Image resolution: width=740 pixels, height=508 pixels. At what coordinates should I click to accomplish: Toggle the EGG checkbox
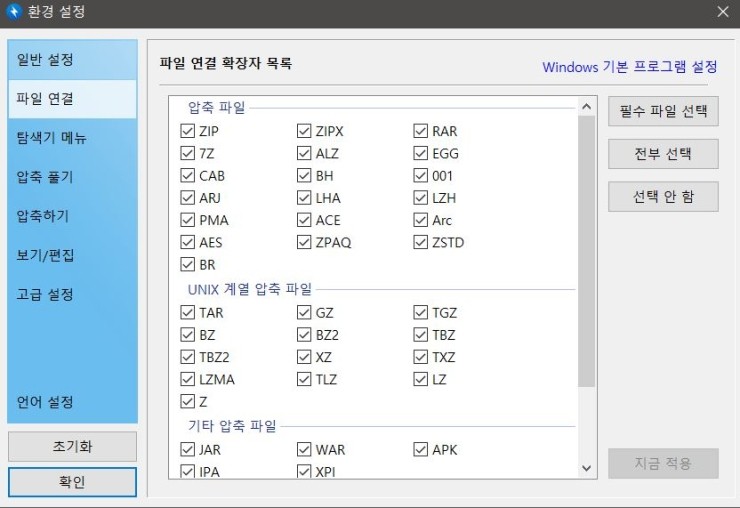pyautogui.click(x=420, y=153)
